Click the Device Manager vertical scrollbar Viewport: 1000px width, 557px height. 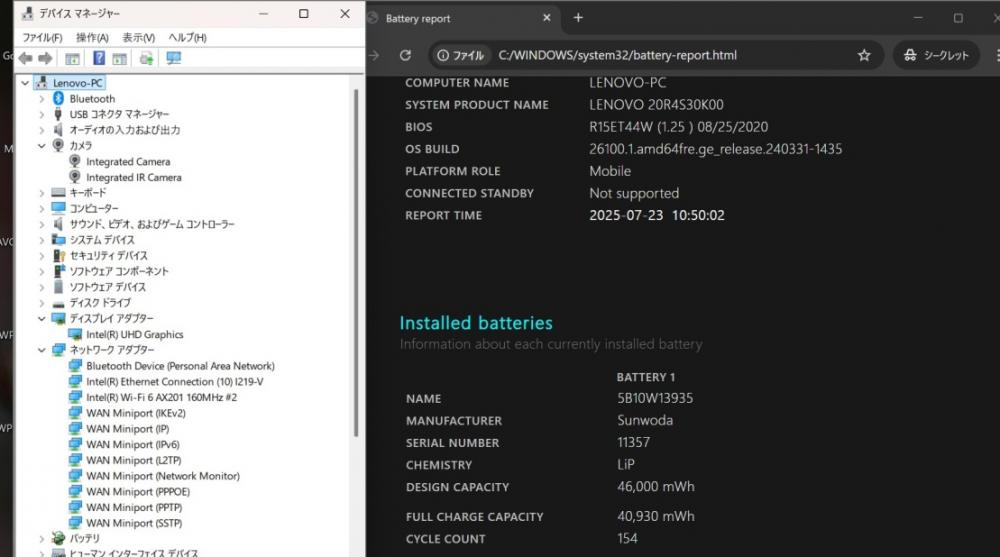coord(355,262)
